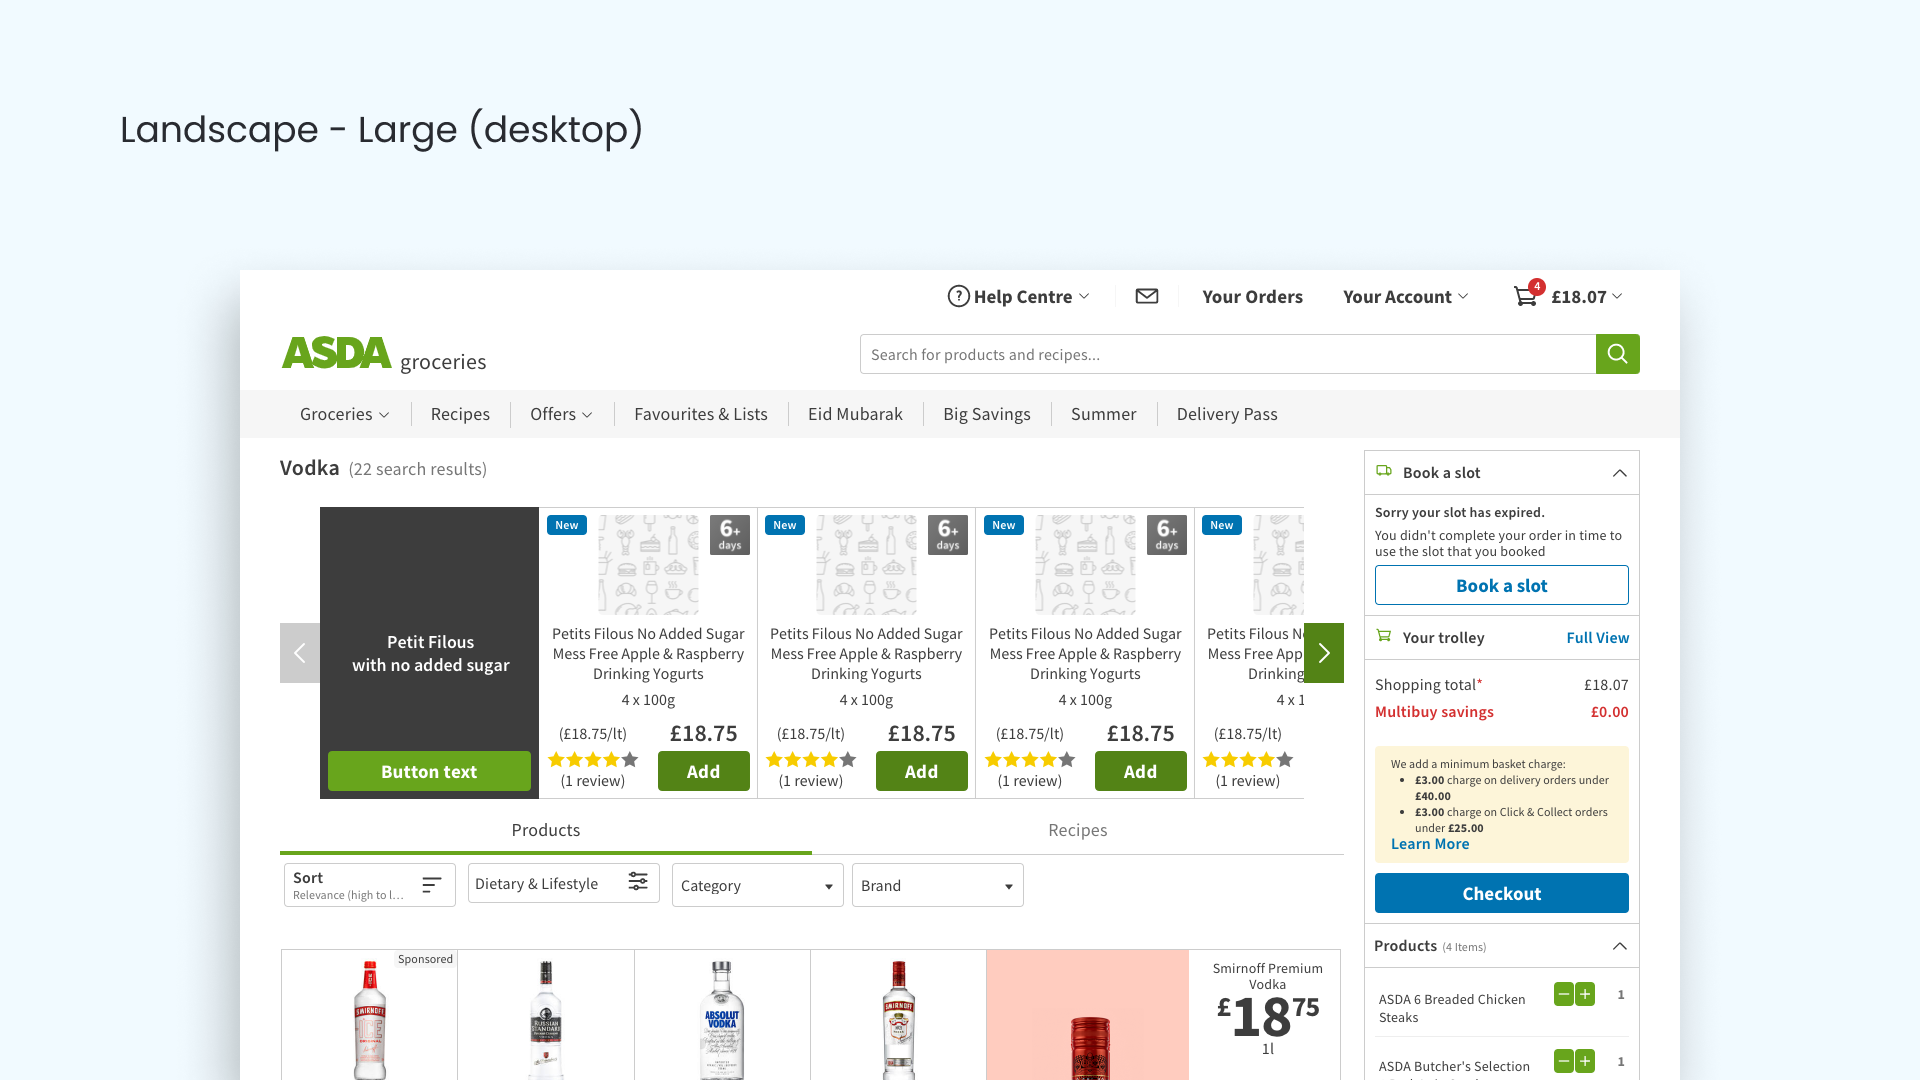
Task: Click the first product's (1 review) text
Action: [x=593, y=781]
